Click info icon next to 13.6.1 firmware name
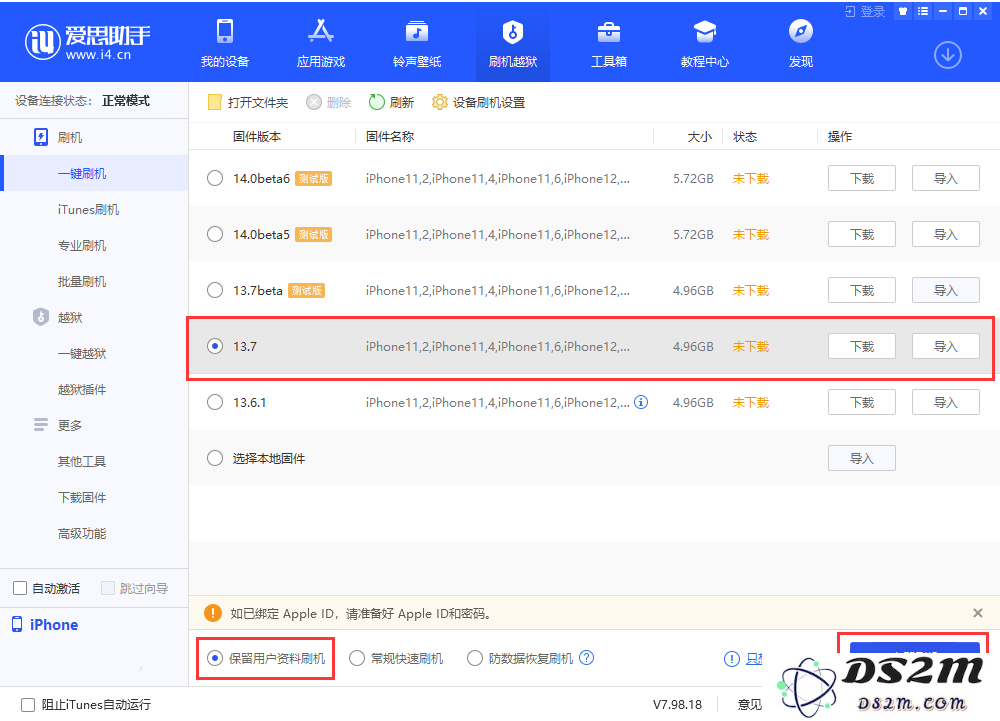The height and width of the screenshot is (721, 1000). [641, 402]
